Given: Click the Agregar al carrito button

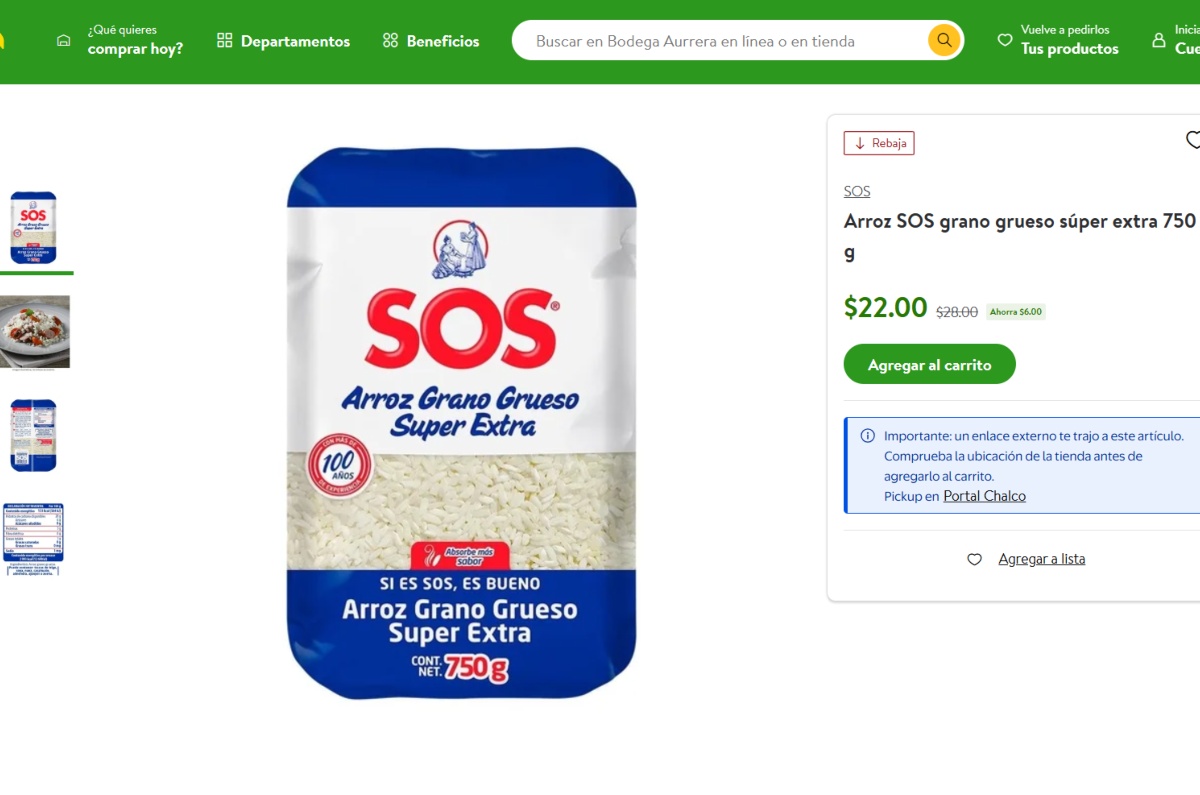Looking at the screenshot, I should [x=929, y=364].
